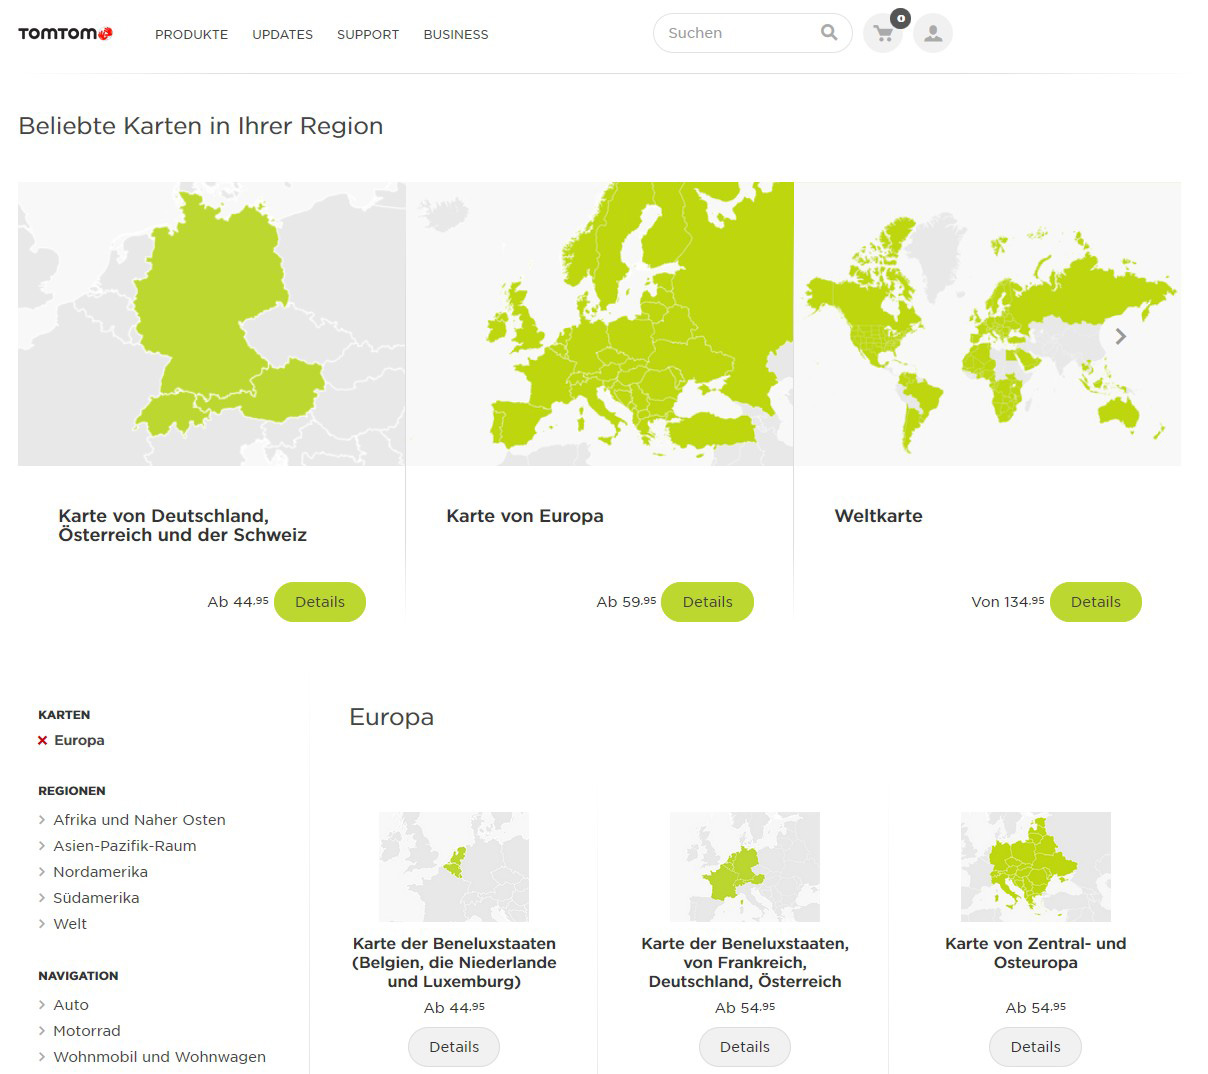Open the user account icon
This screenshot has height=1074, width=1208.
[932, 34]
